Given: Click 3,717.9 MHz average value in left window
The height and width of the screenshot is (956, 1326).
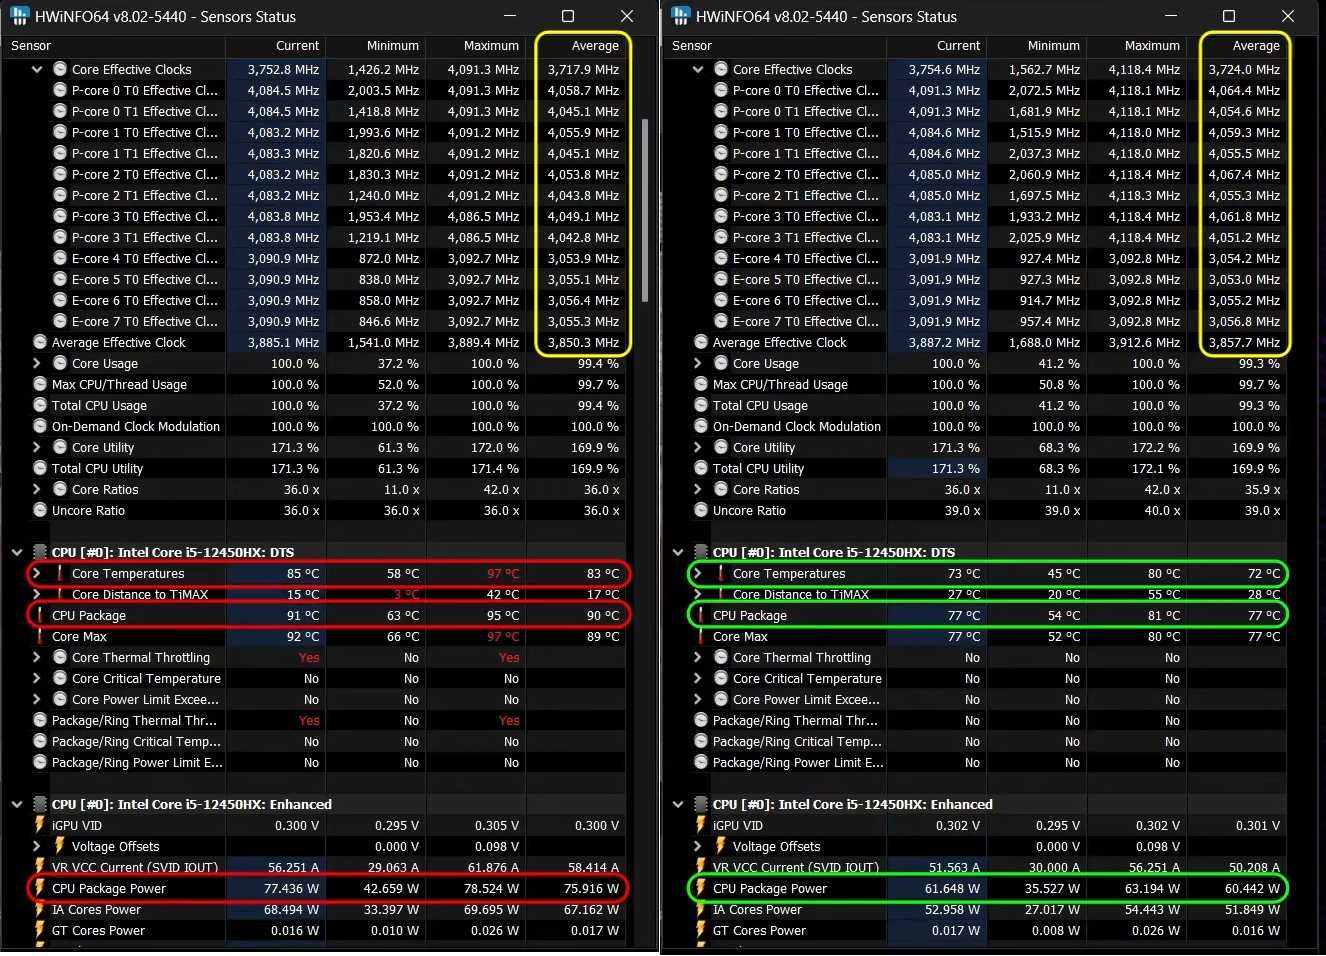Looking at the screenshot, I should (x=583, y=69).
